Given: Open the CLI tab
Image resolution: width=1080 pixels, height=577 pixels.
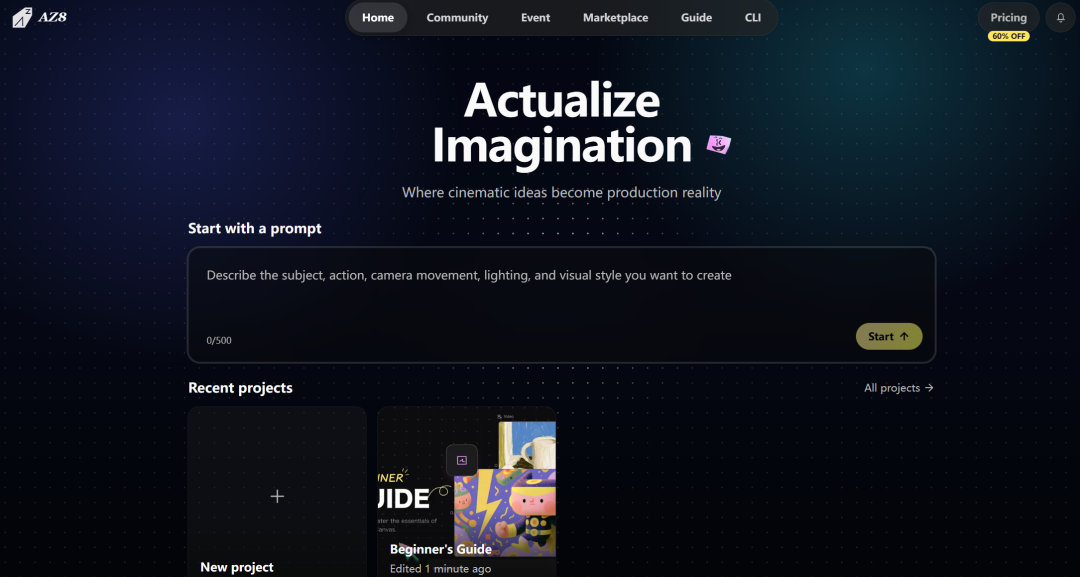Looking at the screenshot, I should click(753, 18).
